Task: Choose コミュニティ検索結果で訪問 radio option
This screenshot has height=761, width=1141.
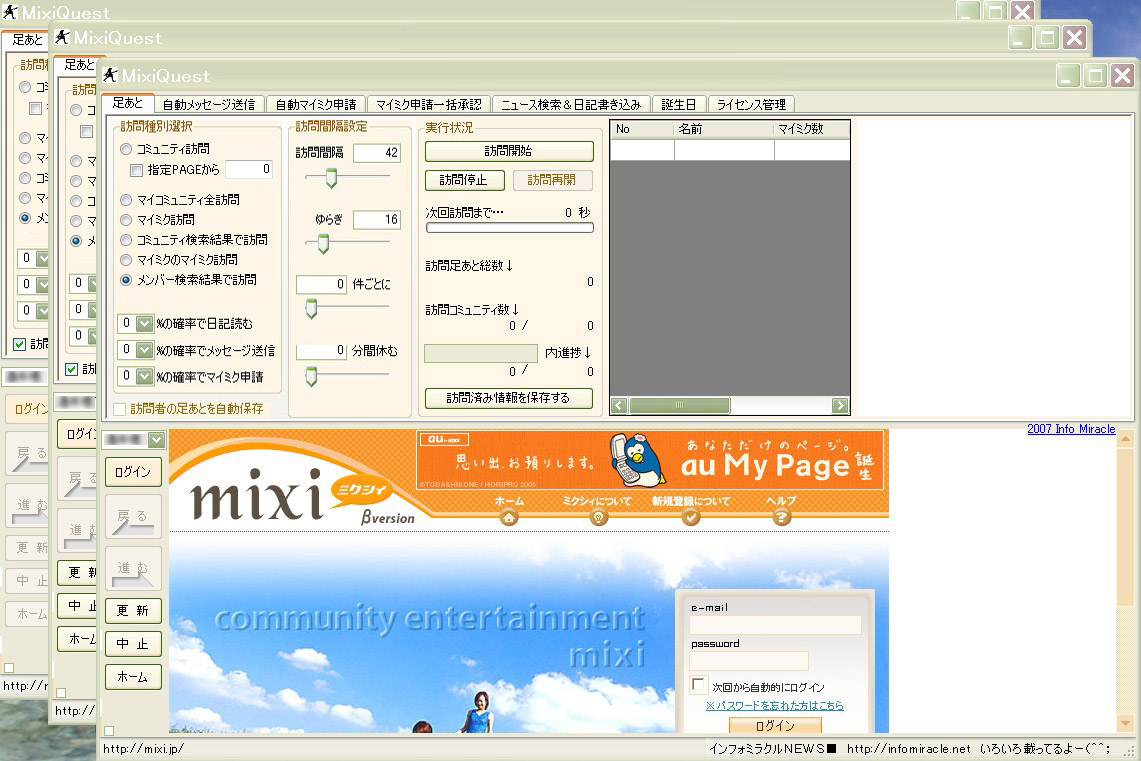Action: pos(126,239)
